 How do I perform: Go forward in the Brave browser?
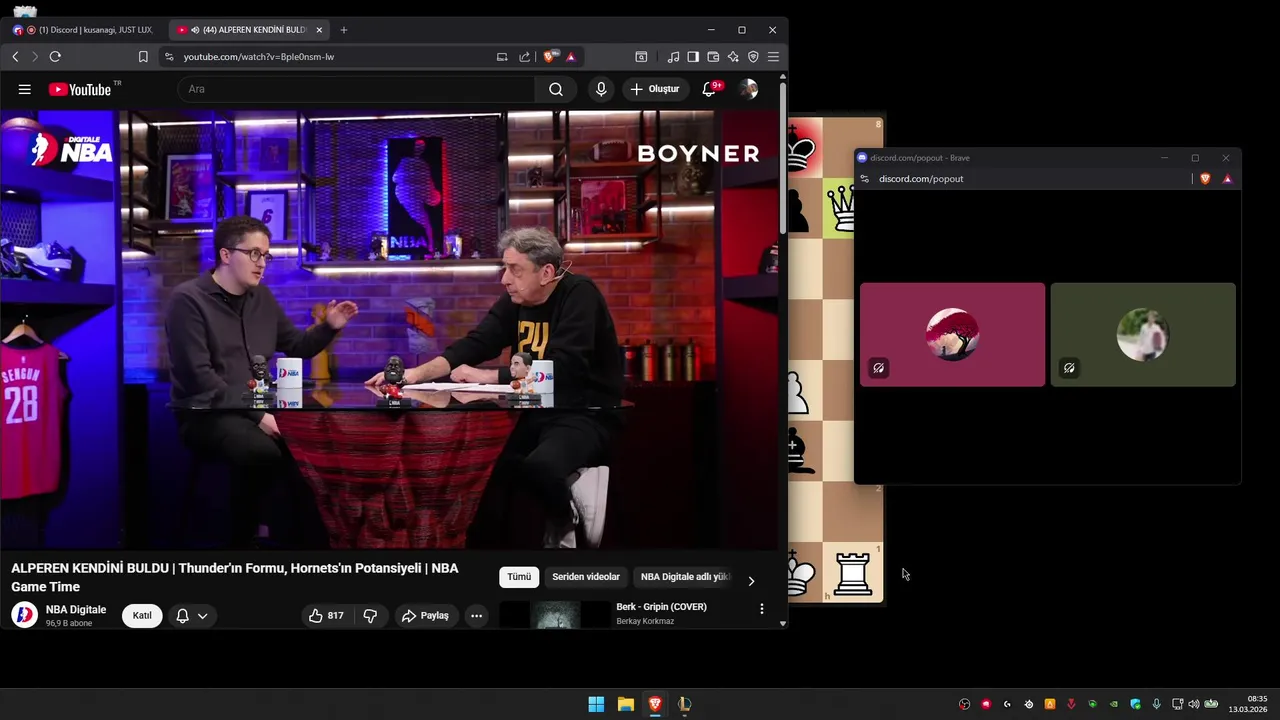[x=35, y=57]
